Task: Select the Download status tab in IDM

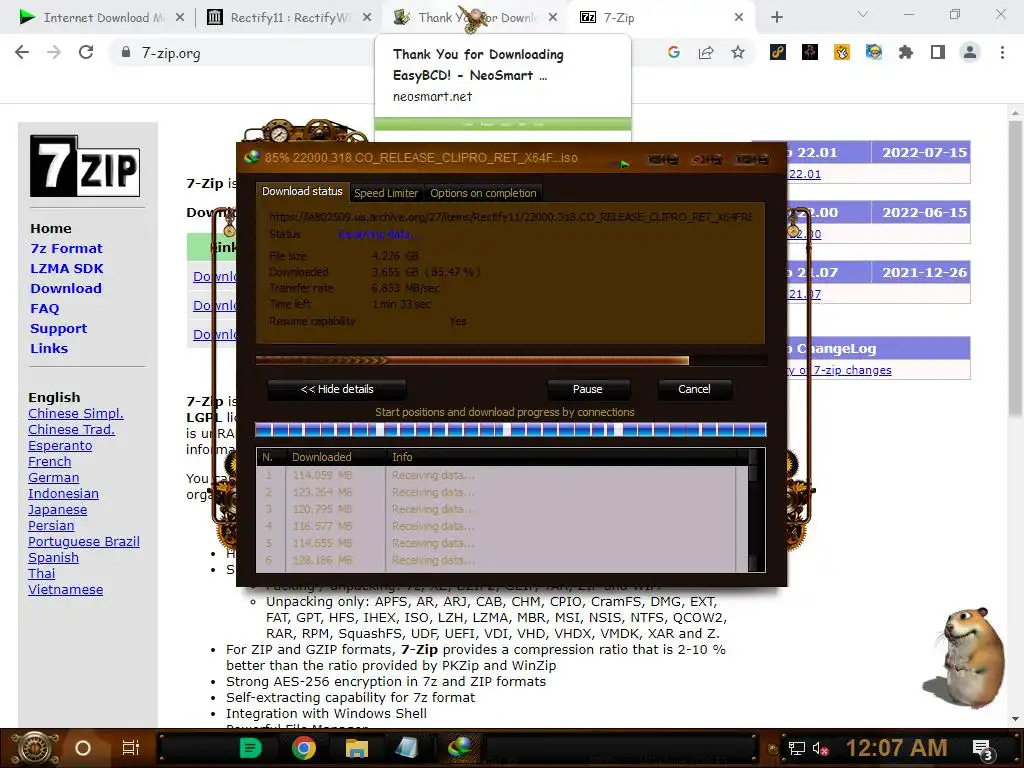Action: pos(302,191)
